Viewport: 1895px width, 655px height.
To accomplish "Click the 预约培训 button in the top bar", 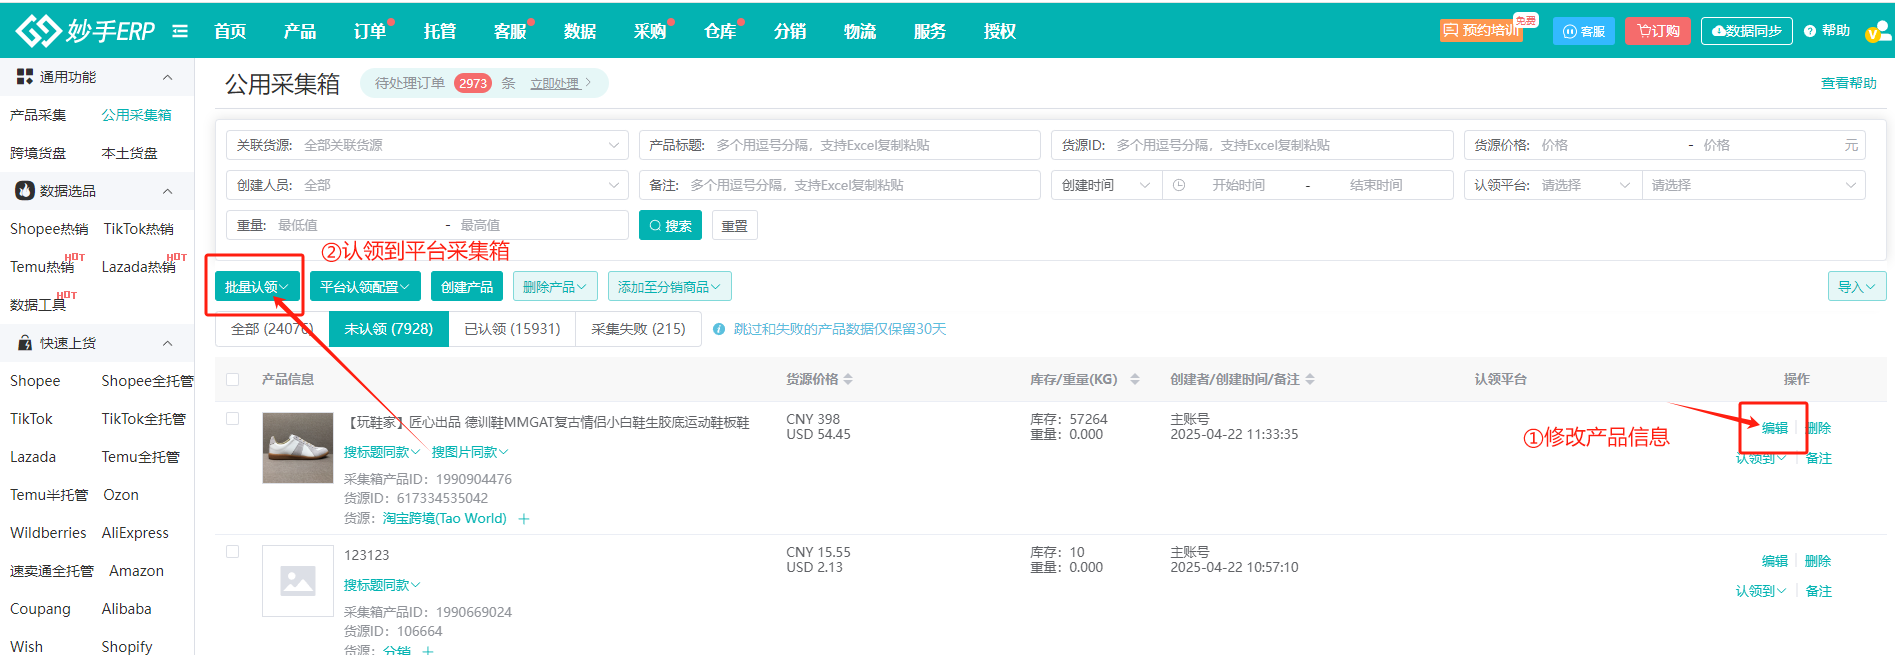I will (1481, 31).
